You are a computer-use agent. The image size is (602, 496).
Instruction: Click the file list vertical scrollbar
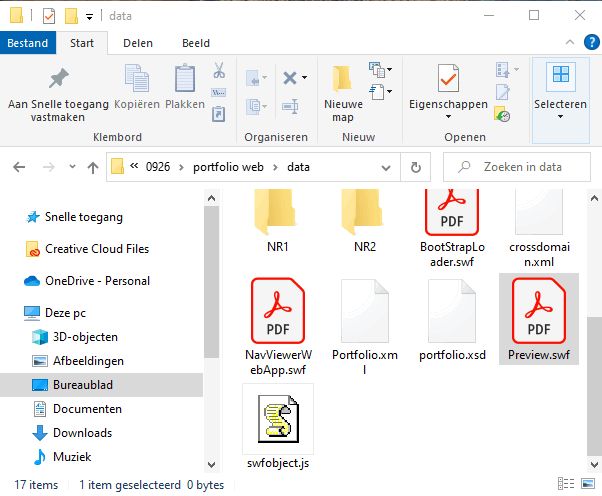594,385
